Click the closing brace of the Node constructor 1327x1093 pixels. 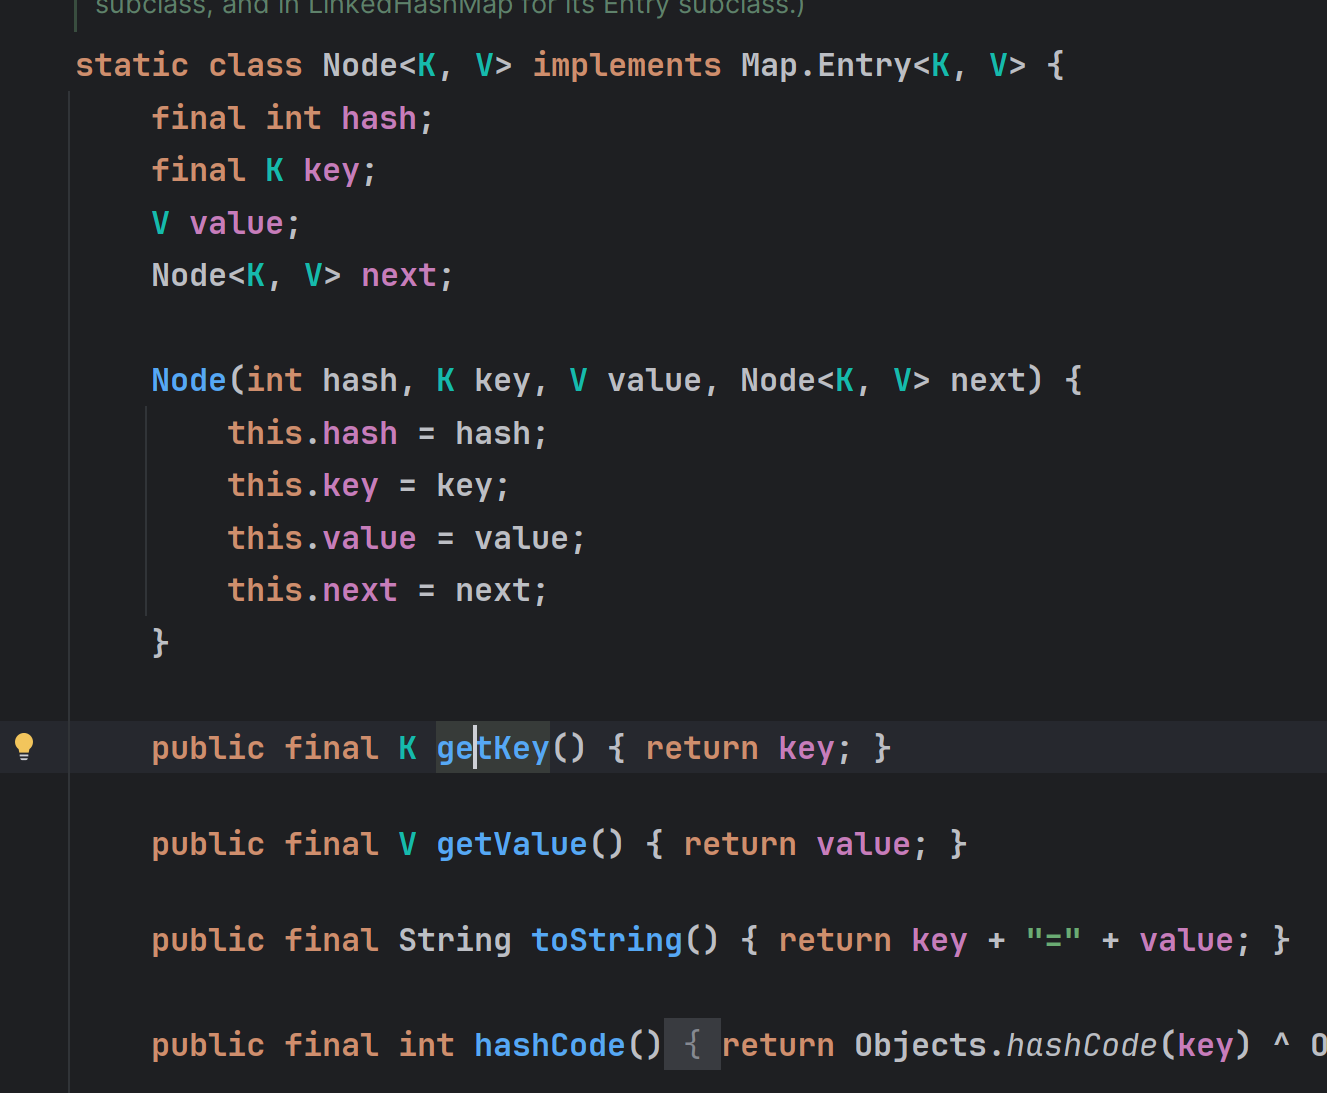tap(160, 642)
